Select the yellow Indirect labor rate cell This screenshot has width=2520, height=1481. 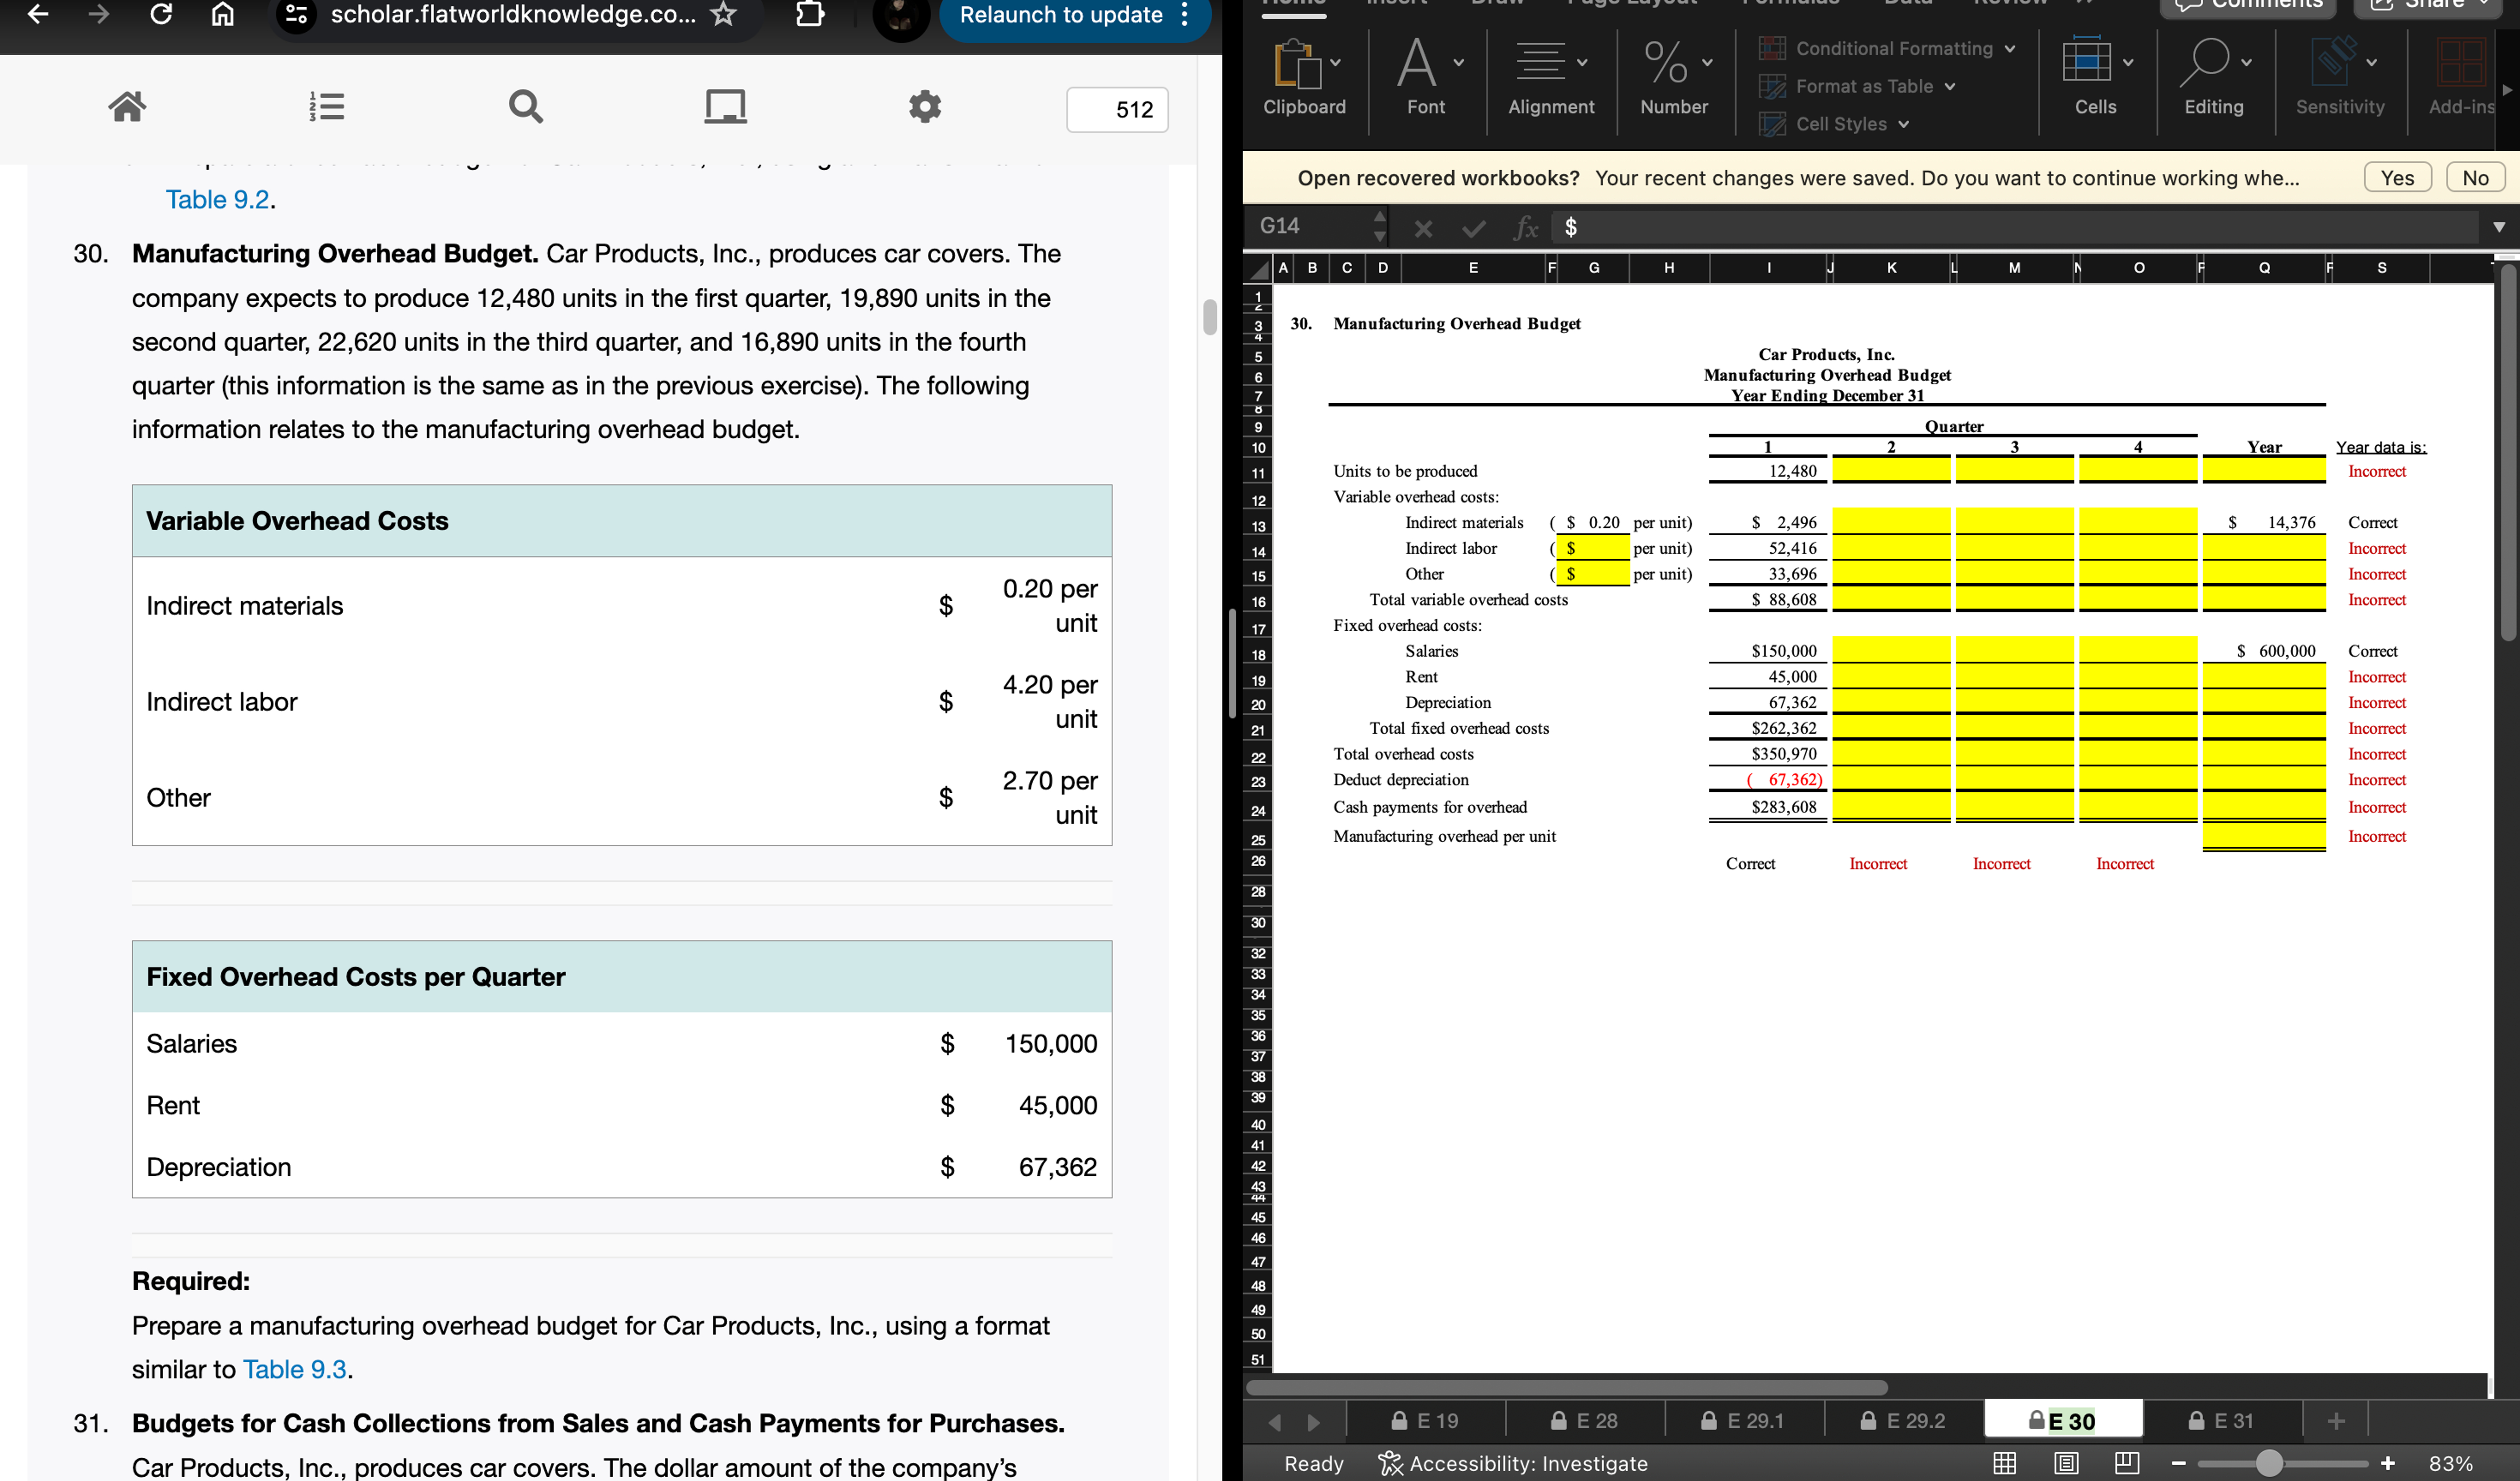point(1592,548)
